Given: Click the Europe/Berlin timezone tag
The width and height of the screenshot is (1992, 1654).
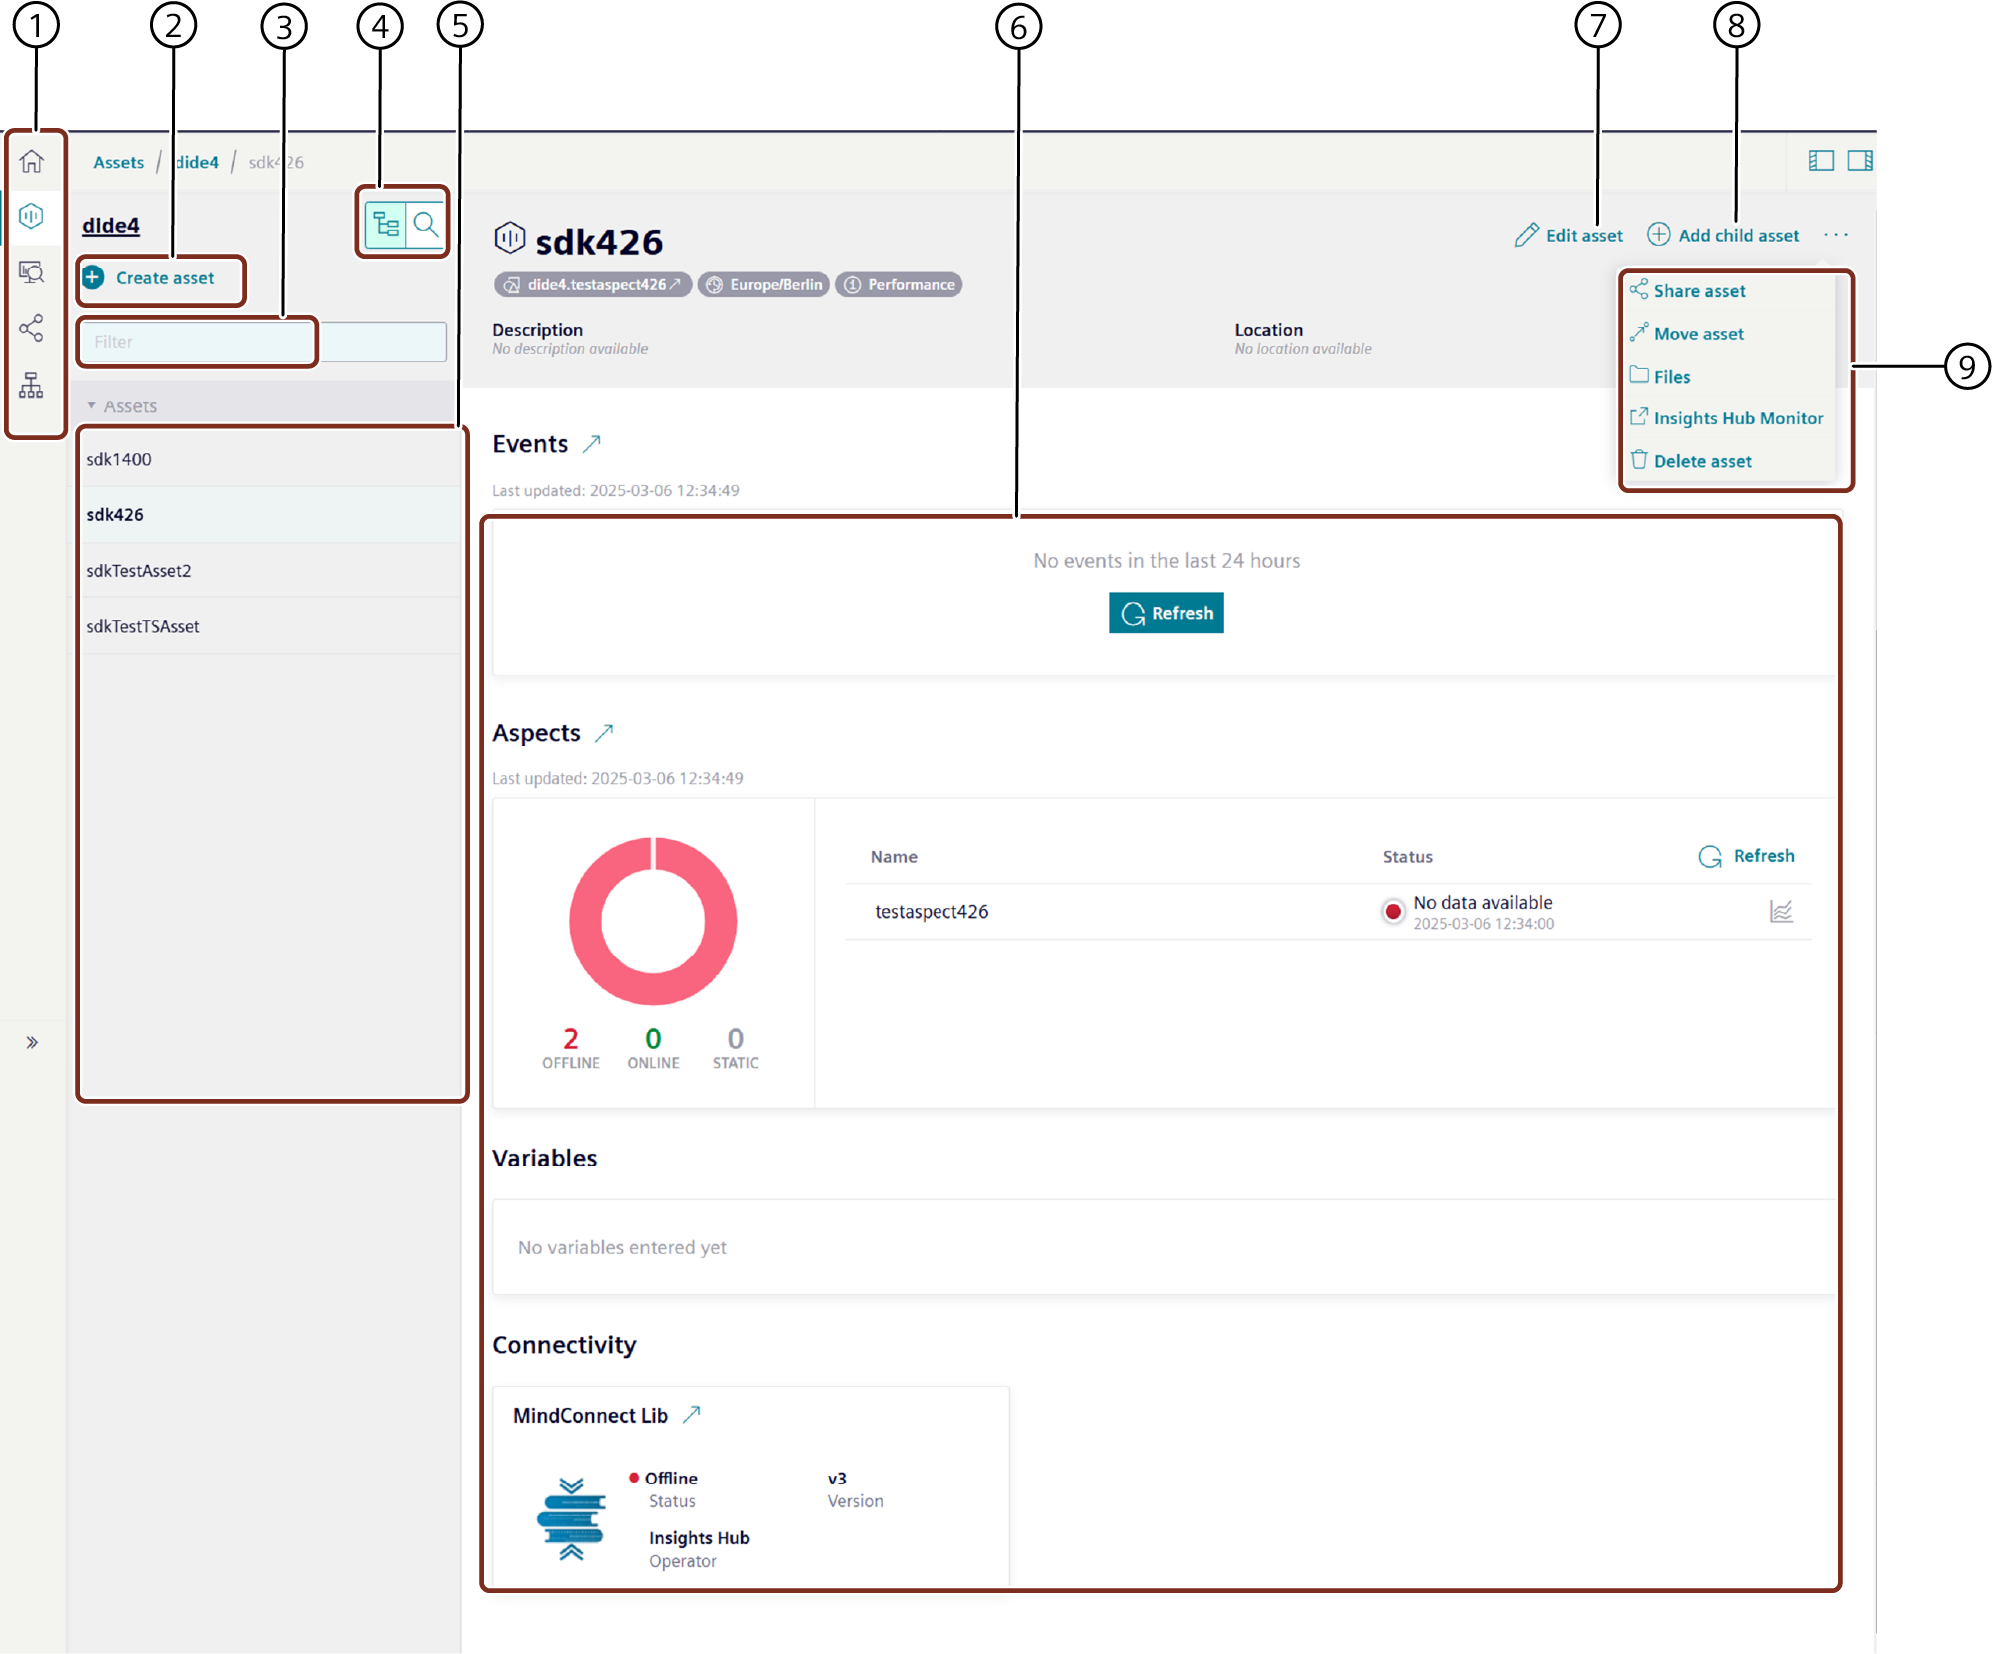Looking at the screenshot, I should [764, 285].
